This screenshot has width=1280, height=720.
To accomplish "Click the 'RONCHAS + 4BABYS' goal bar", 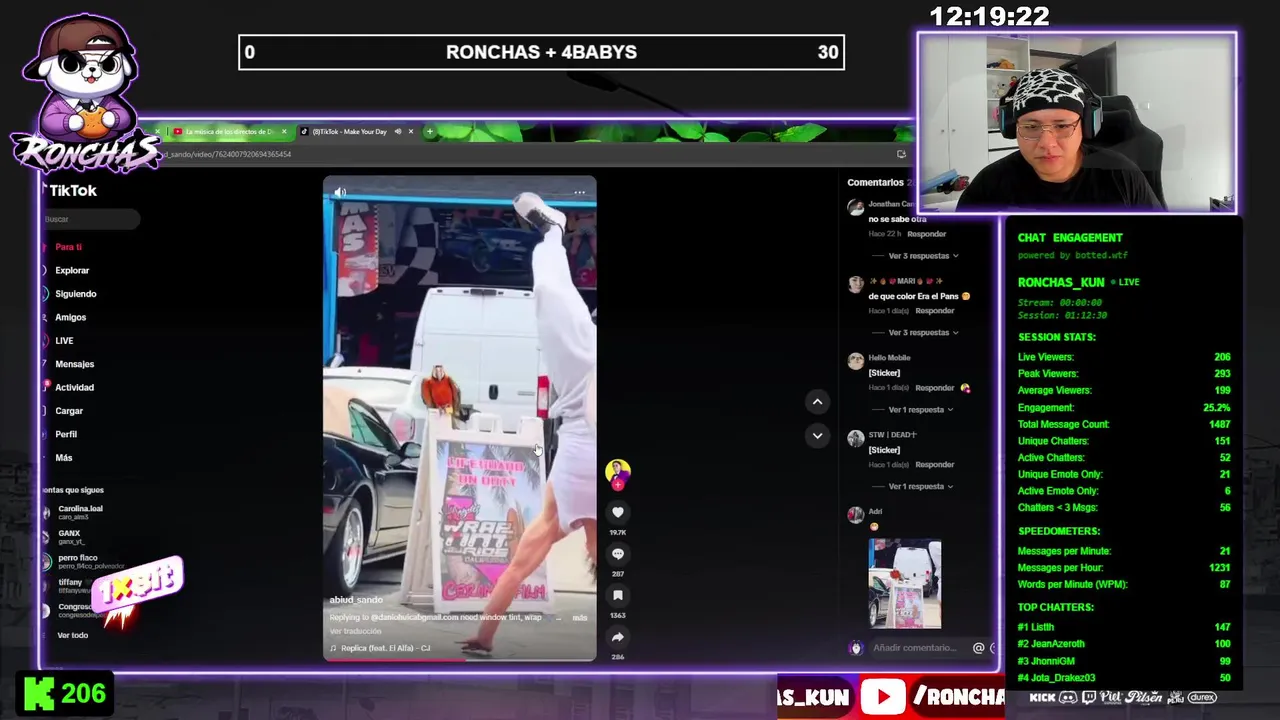I will (x=541, y=52).
